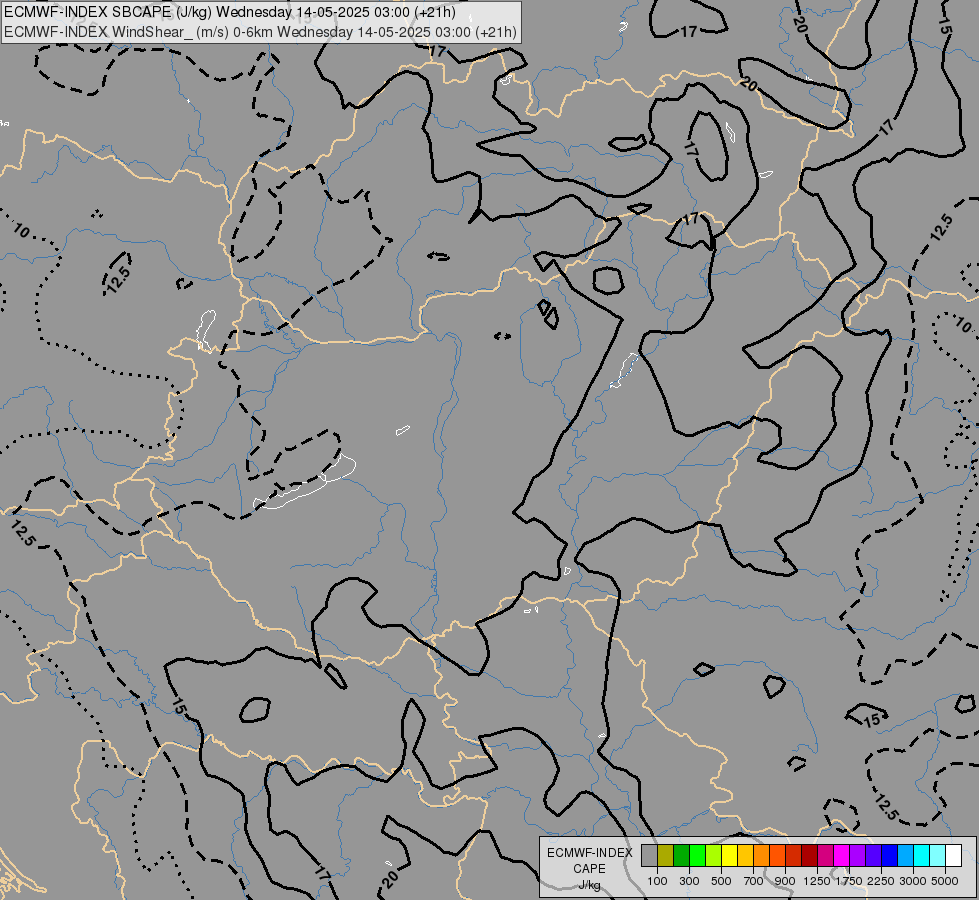Pick the purple legend swatch
979x900 pixels.
[x=858, y=855]
